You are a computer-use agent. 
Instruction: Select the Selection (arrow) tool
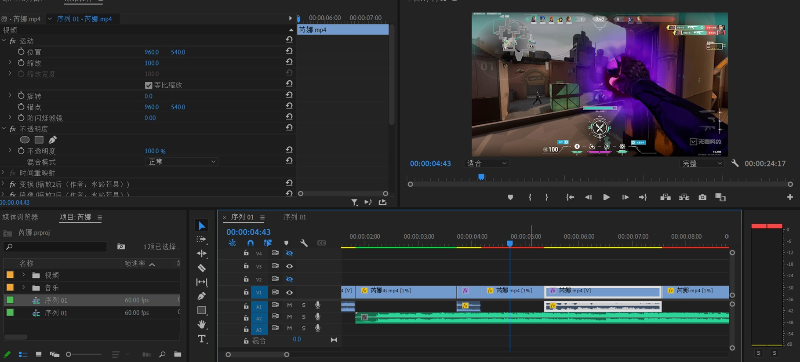click(202, 225)
